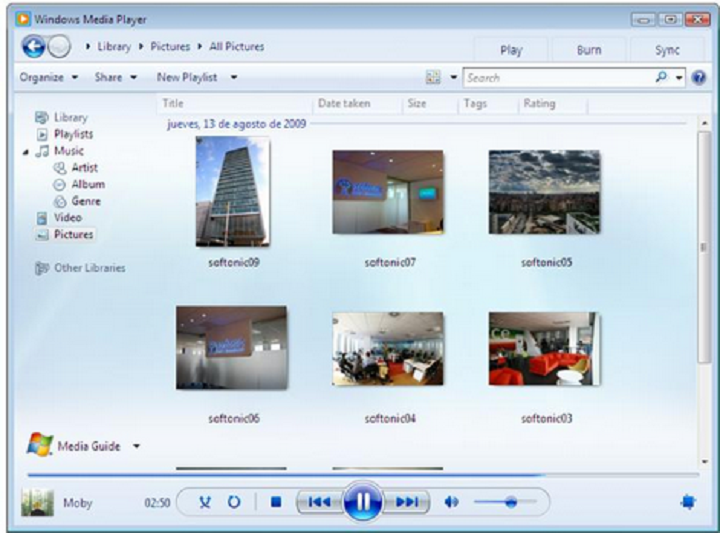This screenshot has height=533, width=720.
Task: Open the View options dropdown arrow
Action: [x=453, y=77]
